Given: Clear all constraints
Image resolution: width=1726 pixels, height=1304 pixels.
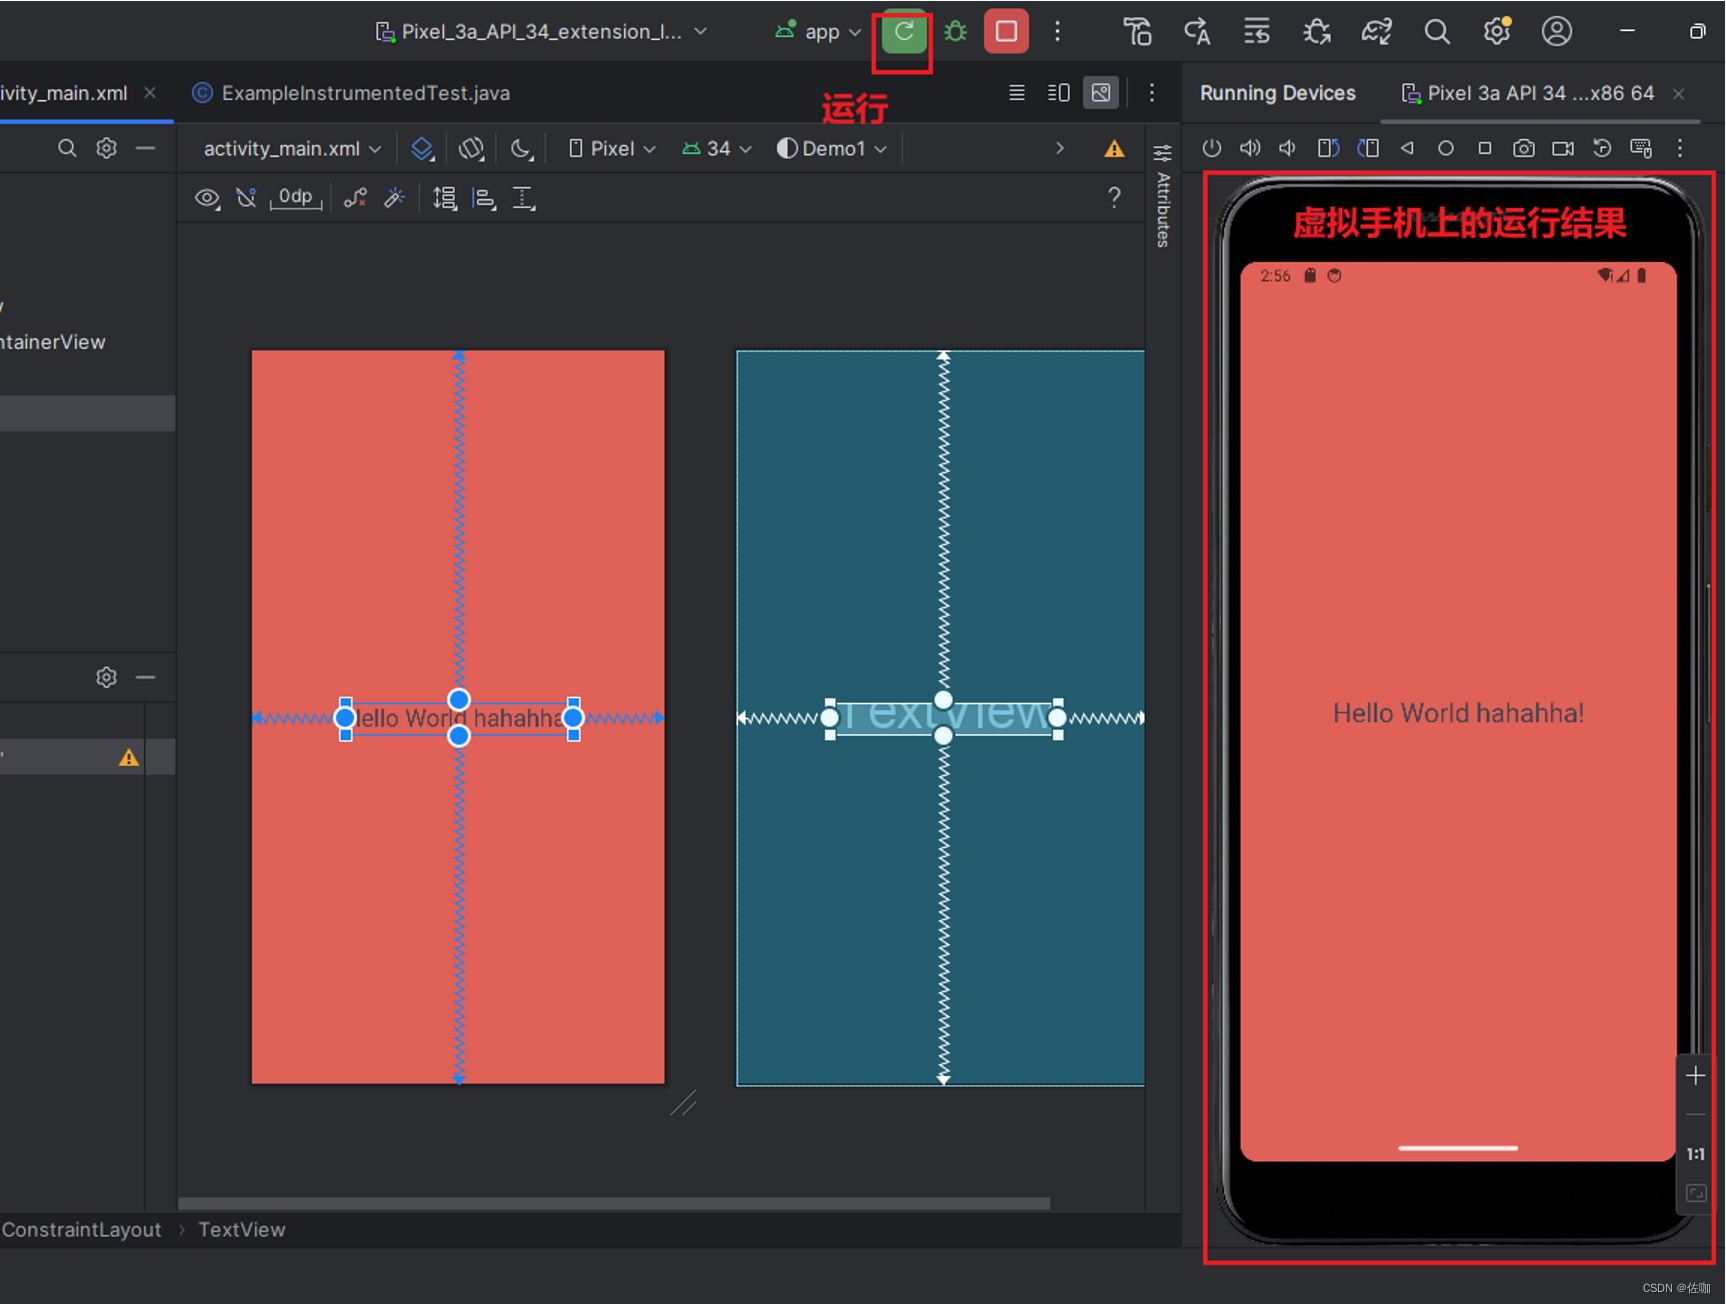Looking at the screenshot, I should point(355,198).
